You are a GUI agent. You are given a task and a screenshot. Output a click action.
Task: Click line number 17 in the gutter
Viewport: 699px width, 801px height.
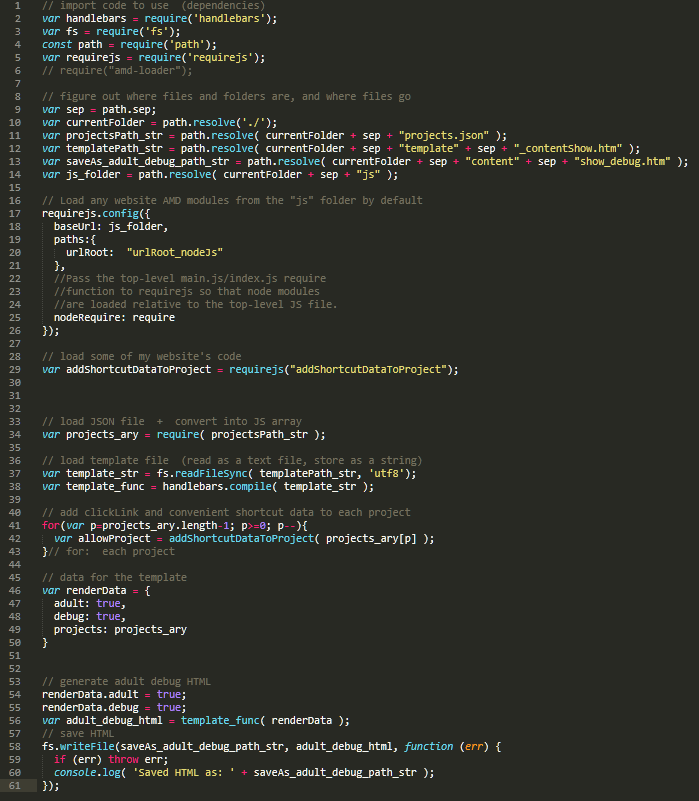tap(15, 213)
